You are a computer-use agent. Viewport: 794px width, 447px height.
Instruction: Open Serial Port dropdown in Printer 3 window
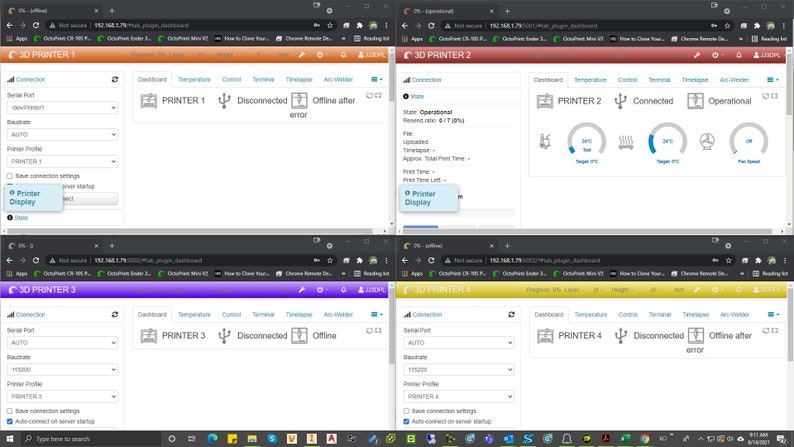tap(62, 342)
